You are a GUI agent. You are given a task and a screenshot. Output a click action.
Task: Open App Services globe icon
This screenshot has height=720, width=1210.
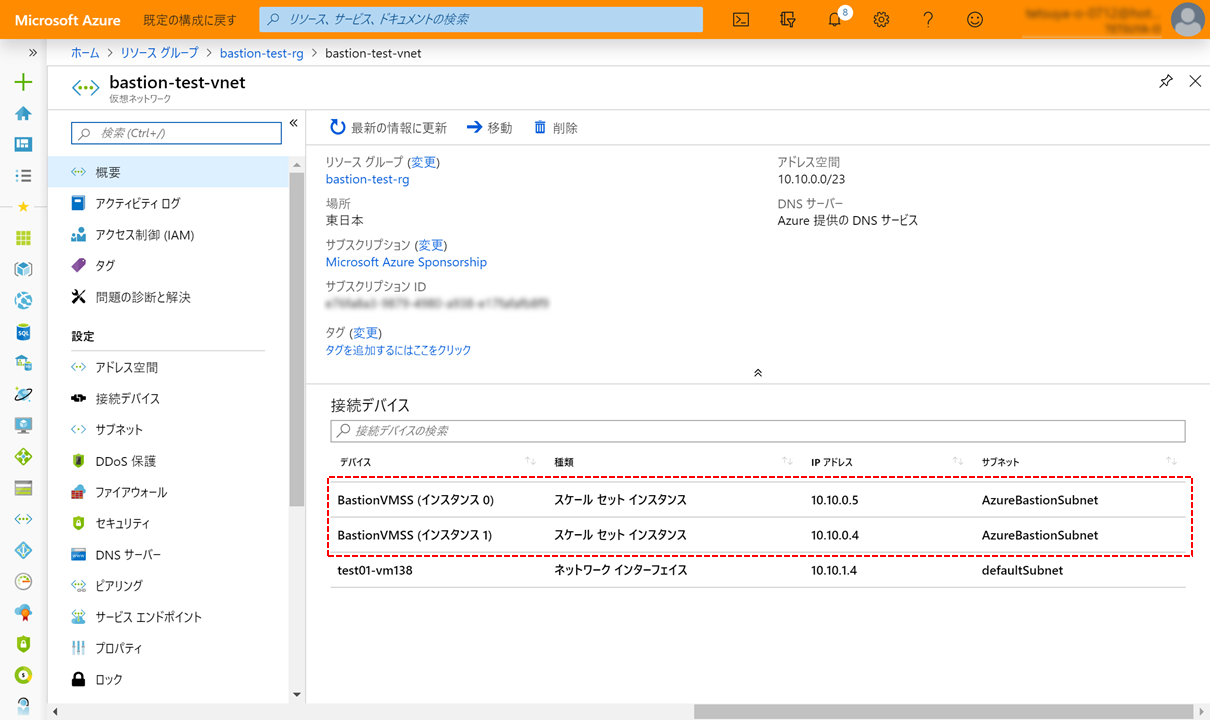(23, 300)
